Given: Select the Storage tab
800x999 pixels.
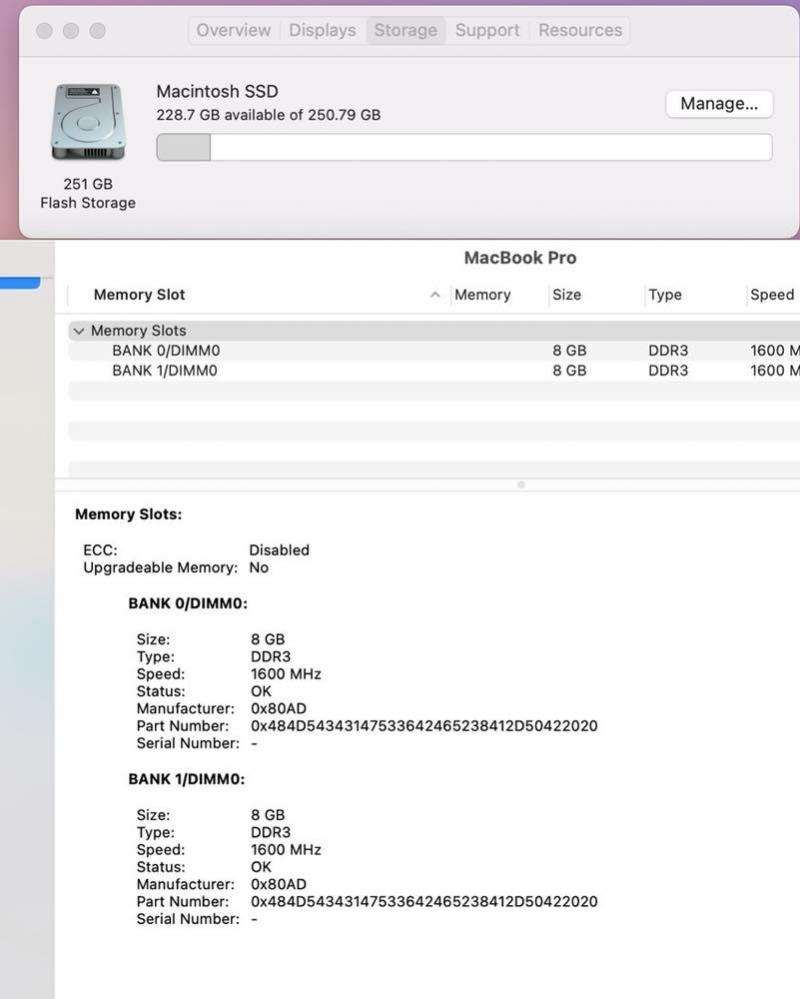Looking at the screenshot, I should [405, 30].
